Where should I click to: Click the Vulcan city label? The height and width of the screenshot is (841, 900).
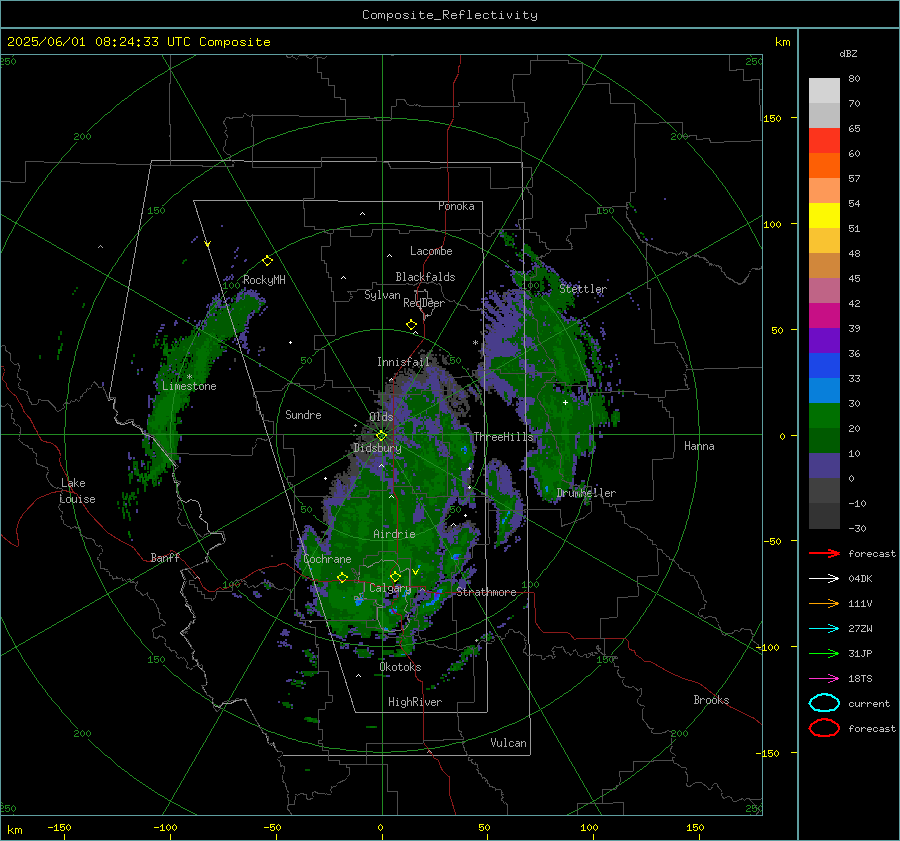pos(508,743)
